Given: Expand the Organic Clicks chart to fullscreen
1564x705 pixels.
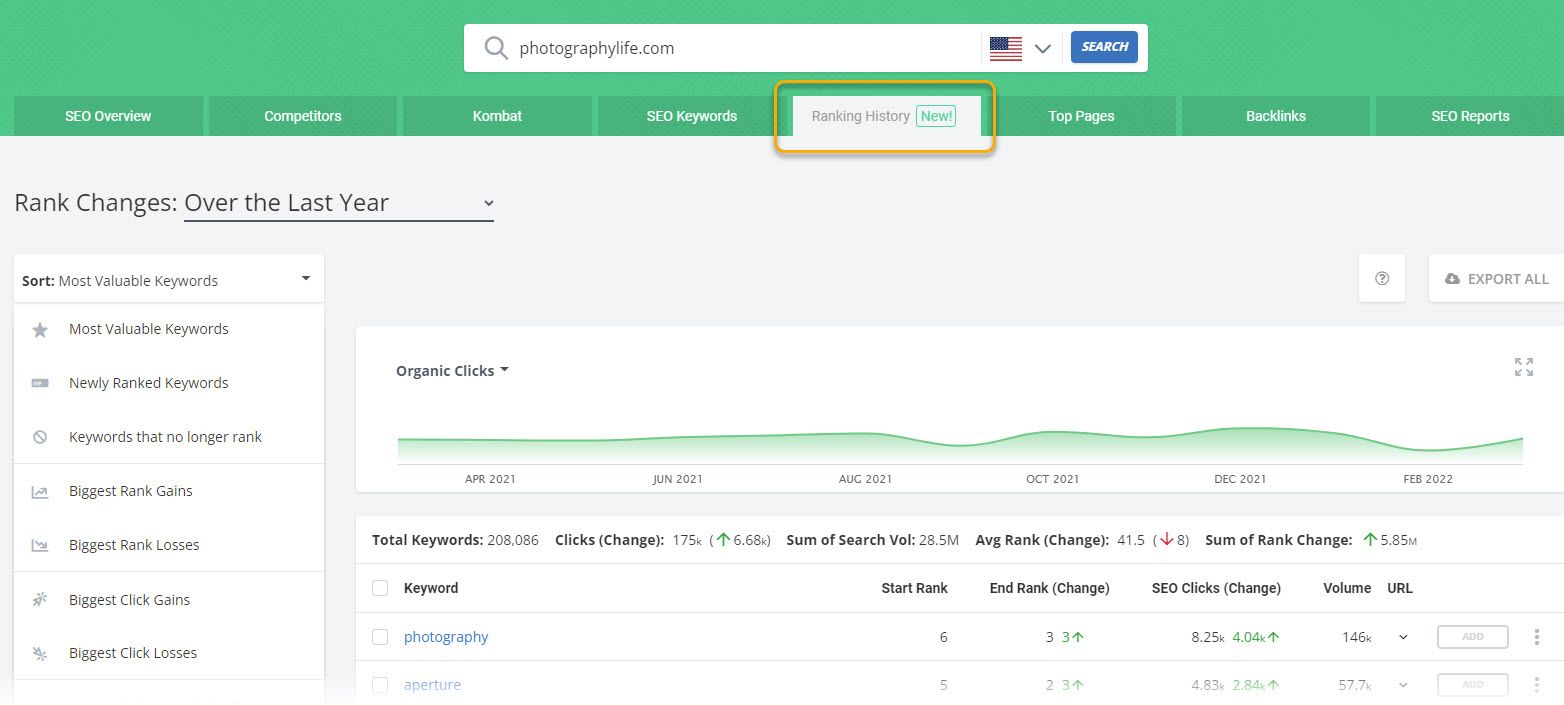Looking at the screenshot, I should 1524,367.
